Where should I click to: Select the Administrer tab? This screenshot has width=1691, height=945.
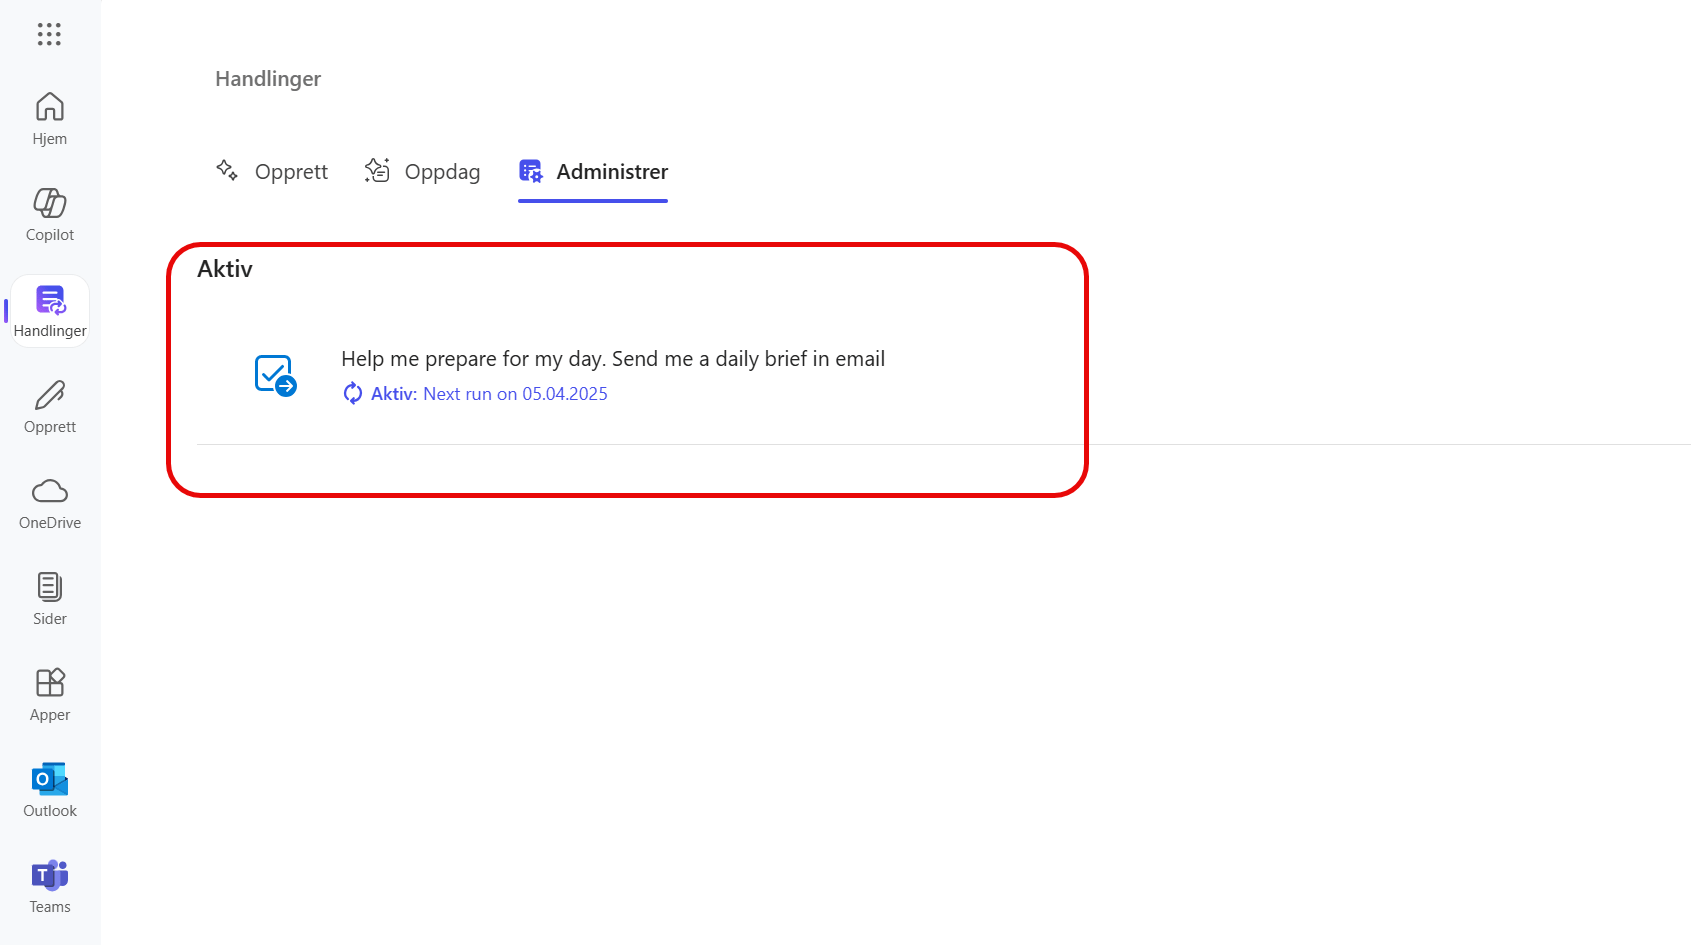click(x=612, y=171)
